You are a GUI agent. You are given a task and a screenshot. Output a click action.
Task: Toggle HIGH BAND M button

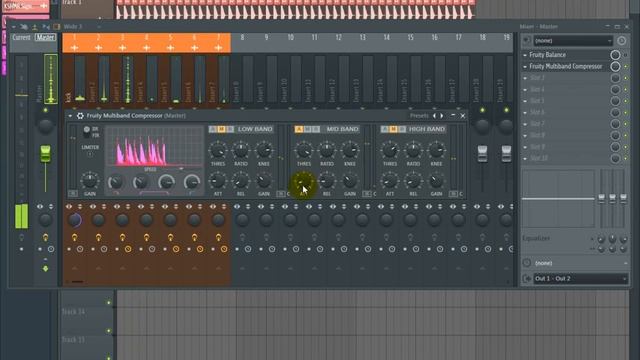[393, 129]
